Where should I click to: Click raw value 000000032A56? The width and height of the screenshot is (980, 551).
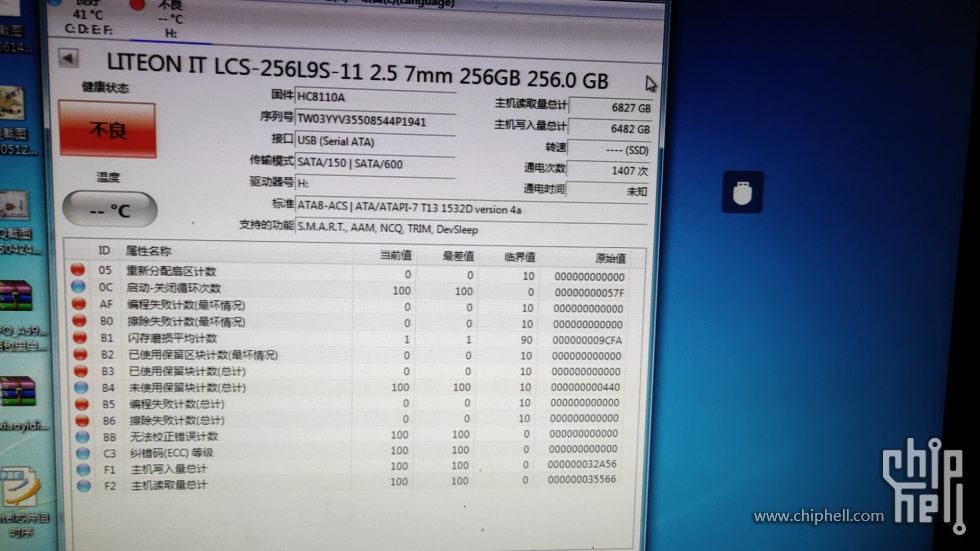click(582, 464)
